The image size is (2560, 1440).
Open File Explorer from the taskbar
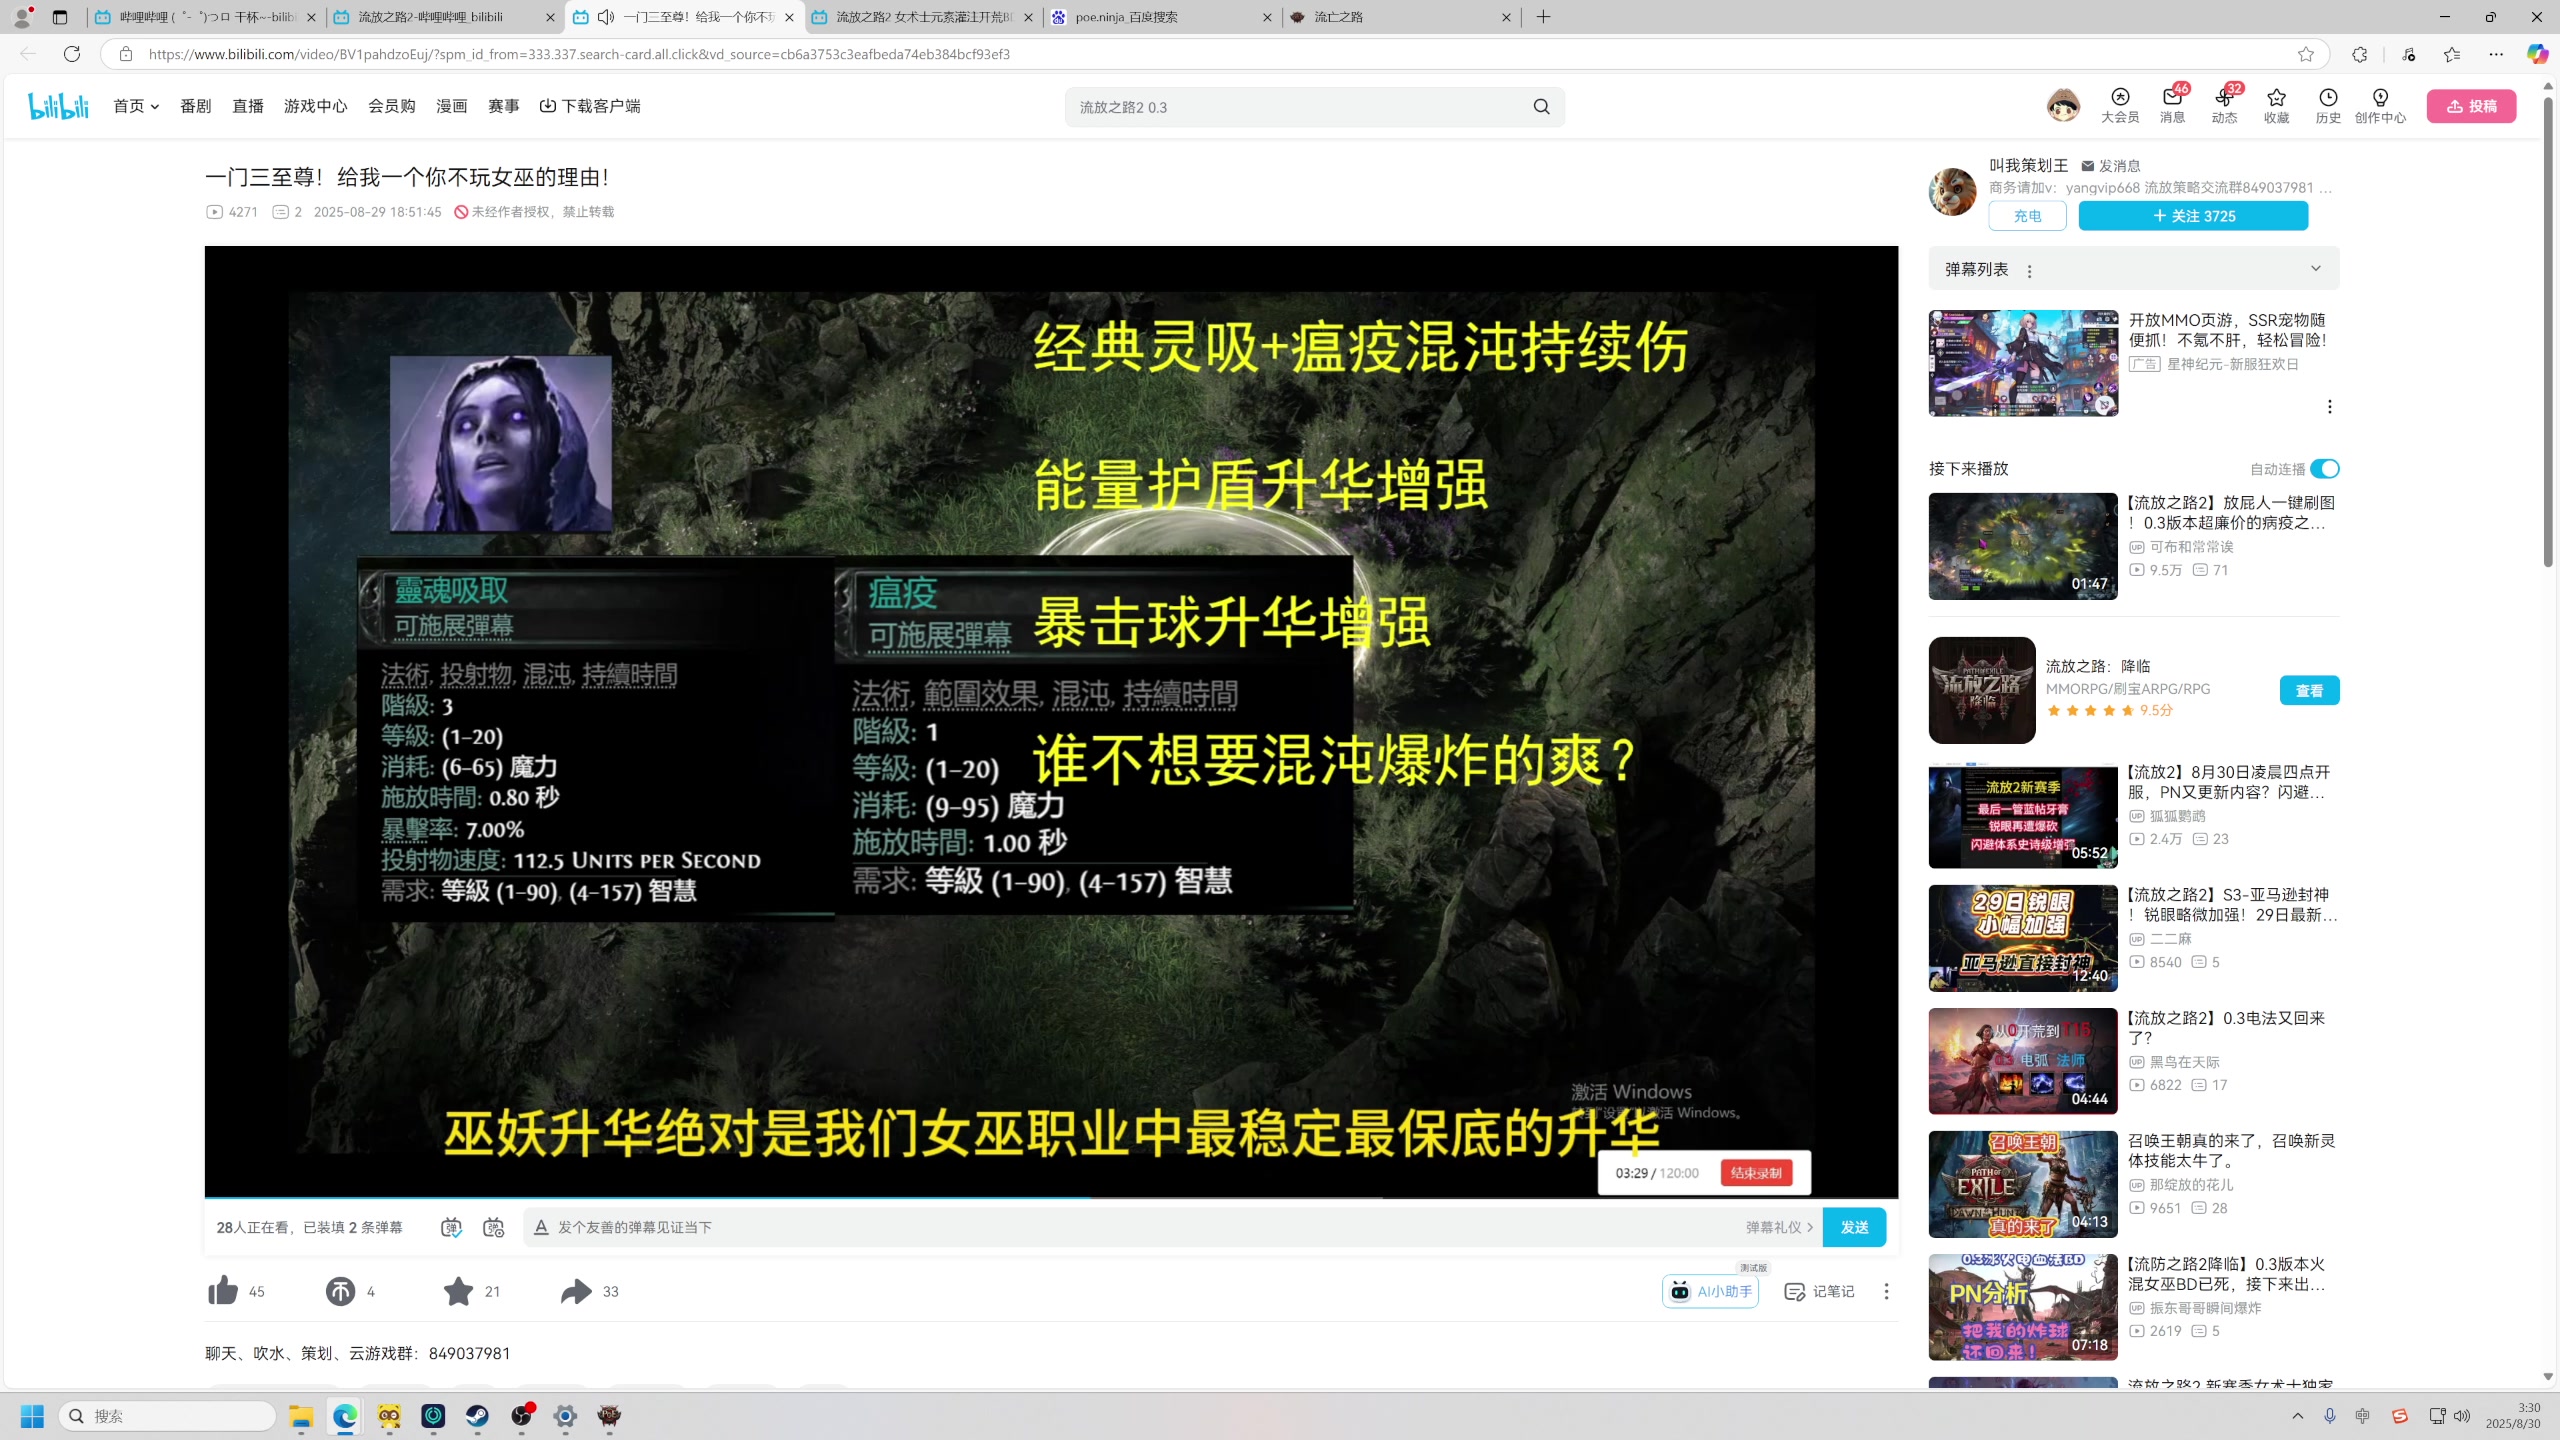point(301,1416)
